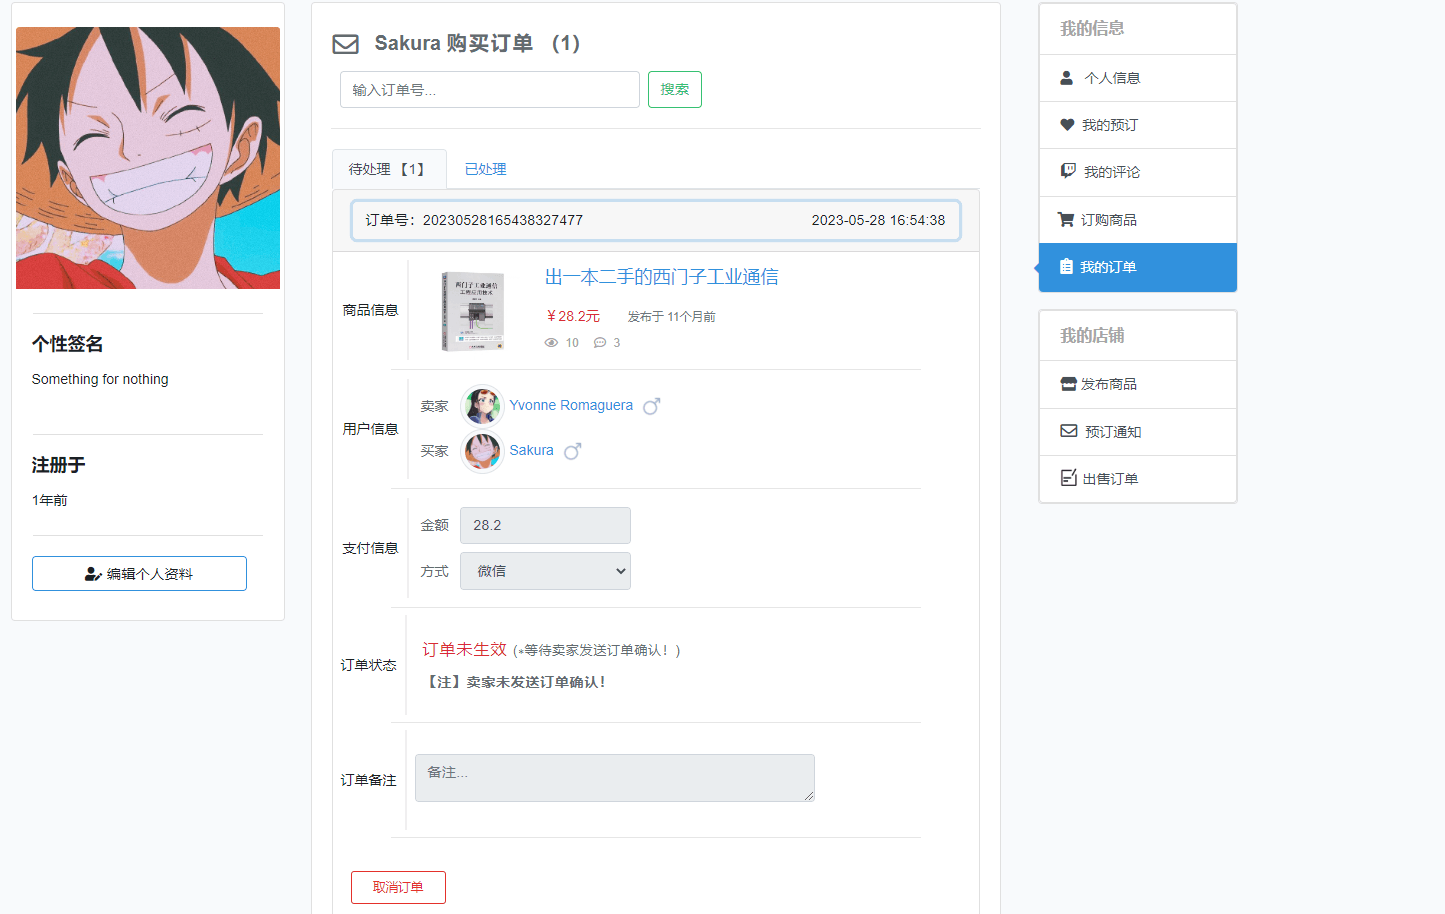1445x914 pixels.
Task: Click the 金额 amount field showing 28.2
Action: pyautogui.click(x=545, y=525)
